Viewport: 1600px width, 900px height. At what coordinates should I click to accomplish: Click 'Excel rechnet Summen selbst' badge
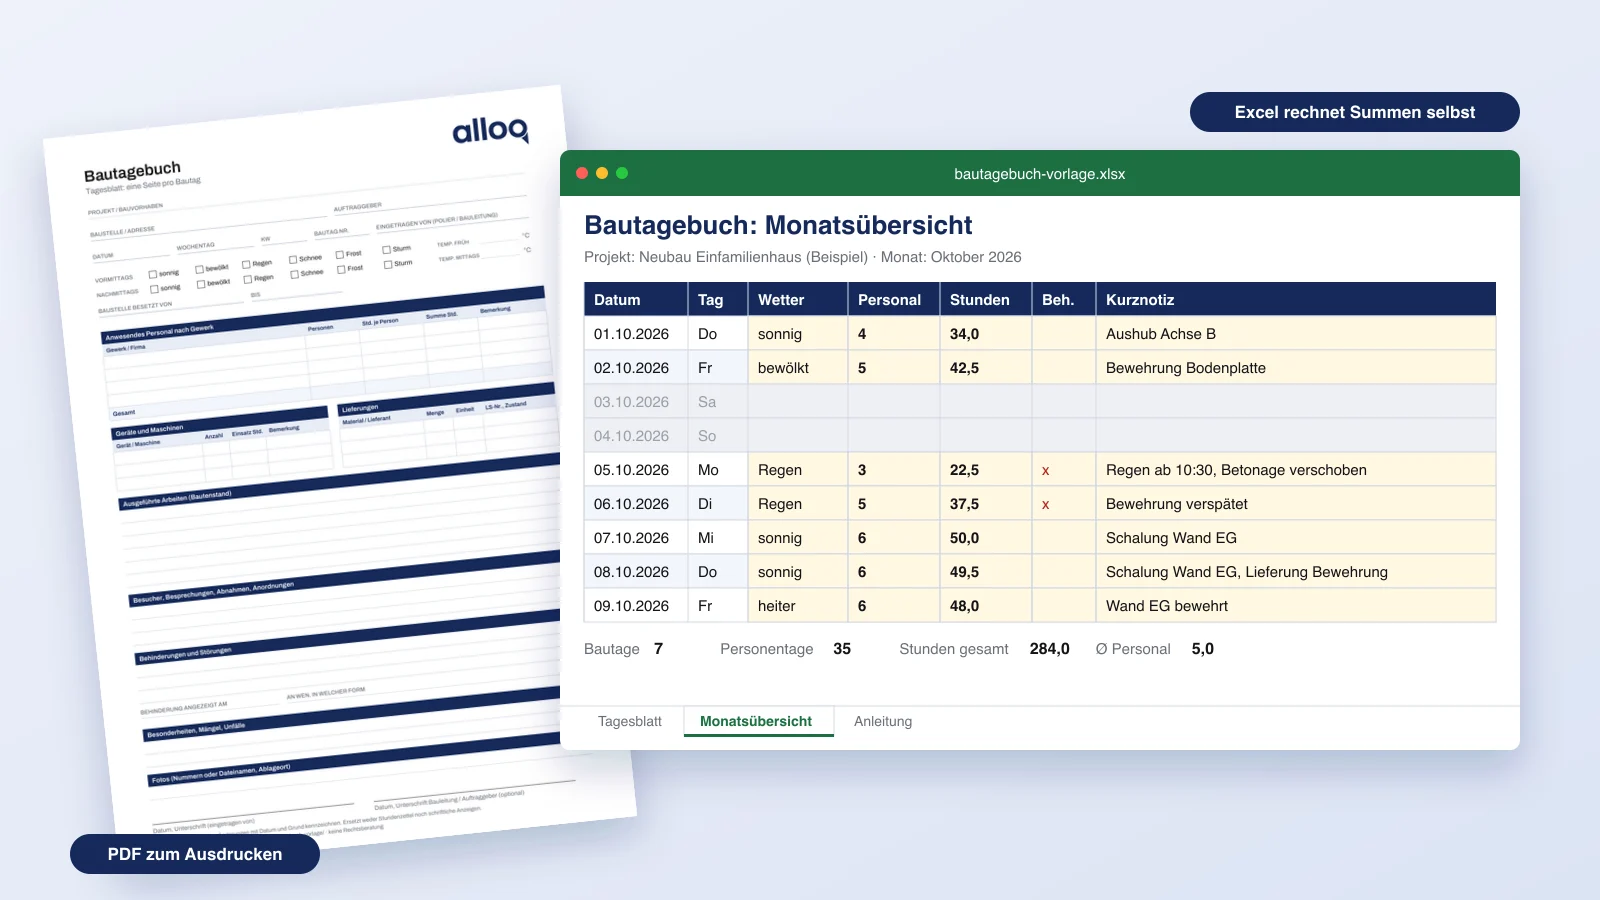tap(1355, 112)
